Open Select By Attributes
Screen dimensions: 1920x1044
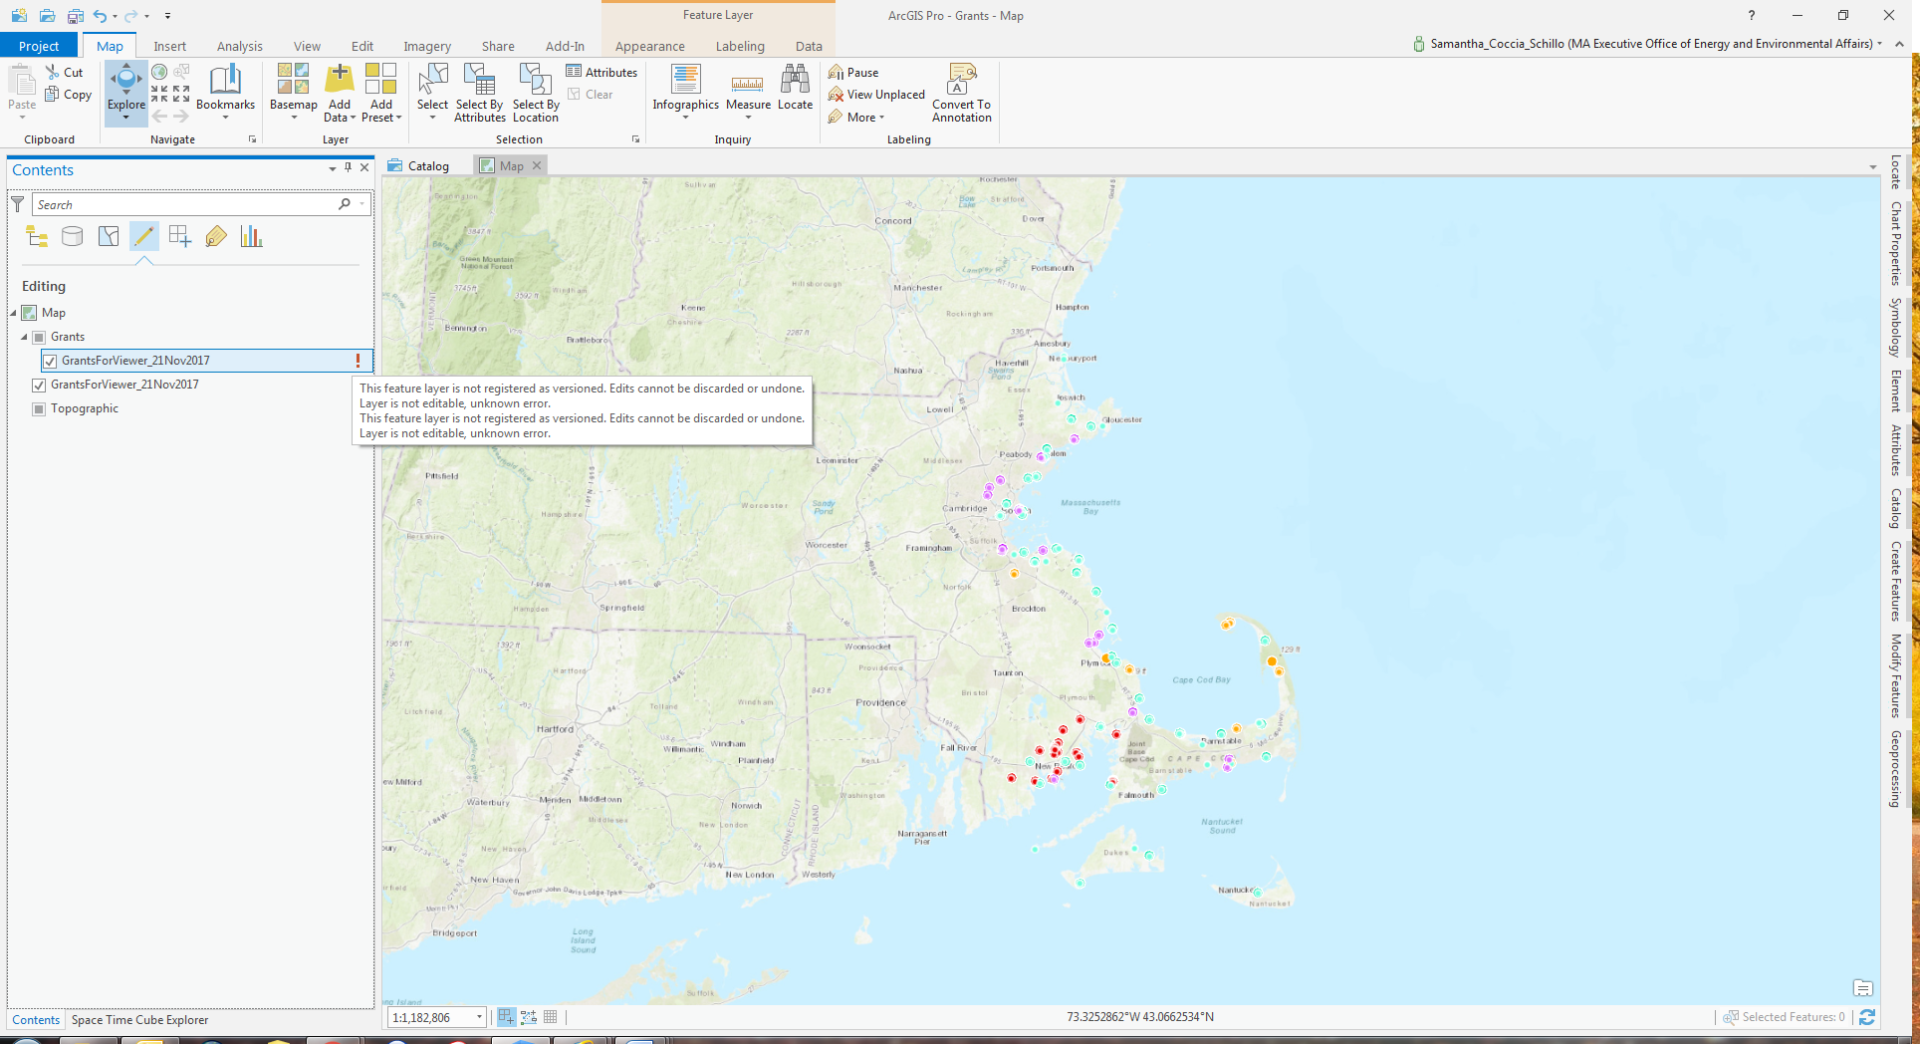pyautogui.click(x=480, y=92)
